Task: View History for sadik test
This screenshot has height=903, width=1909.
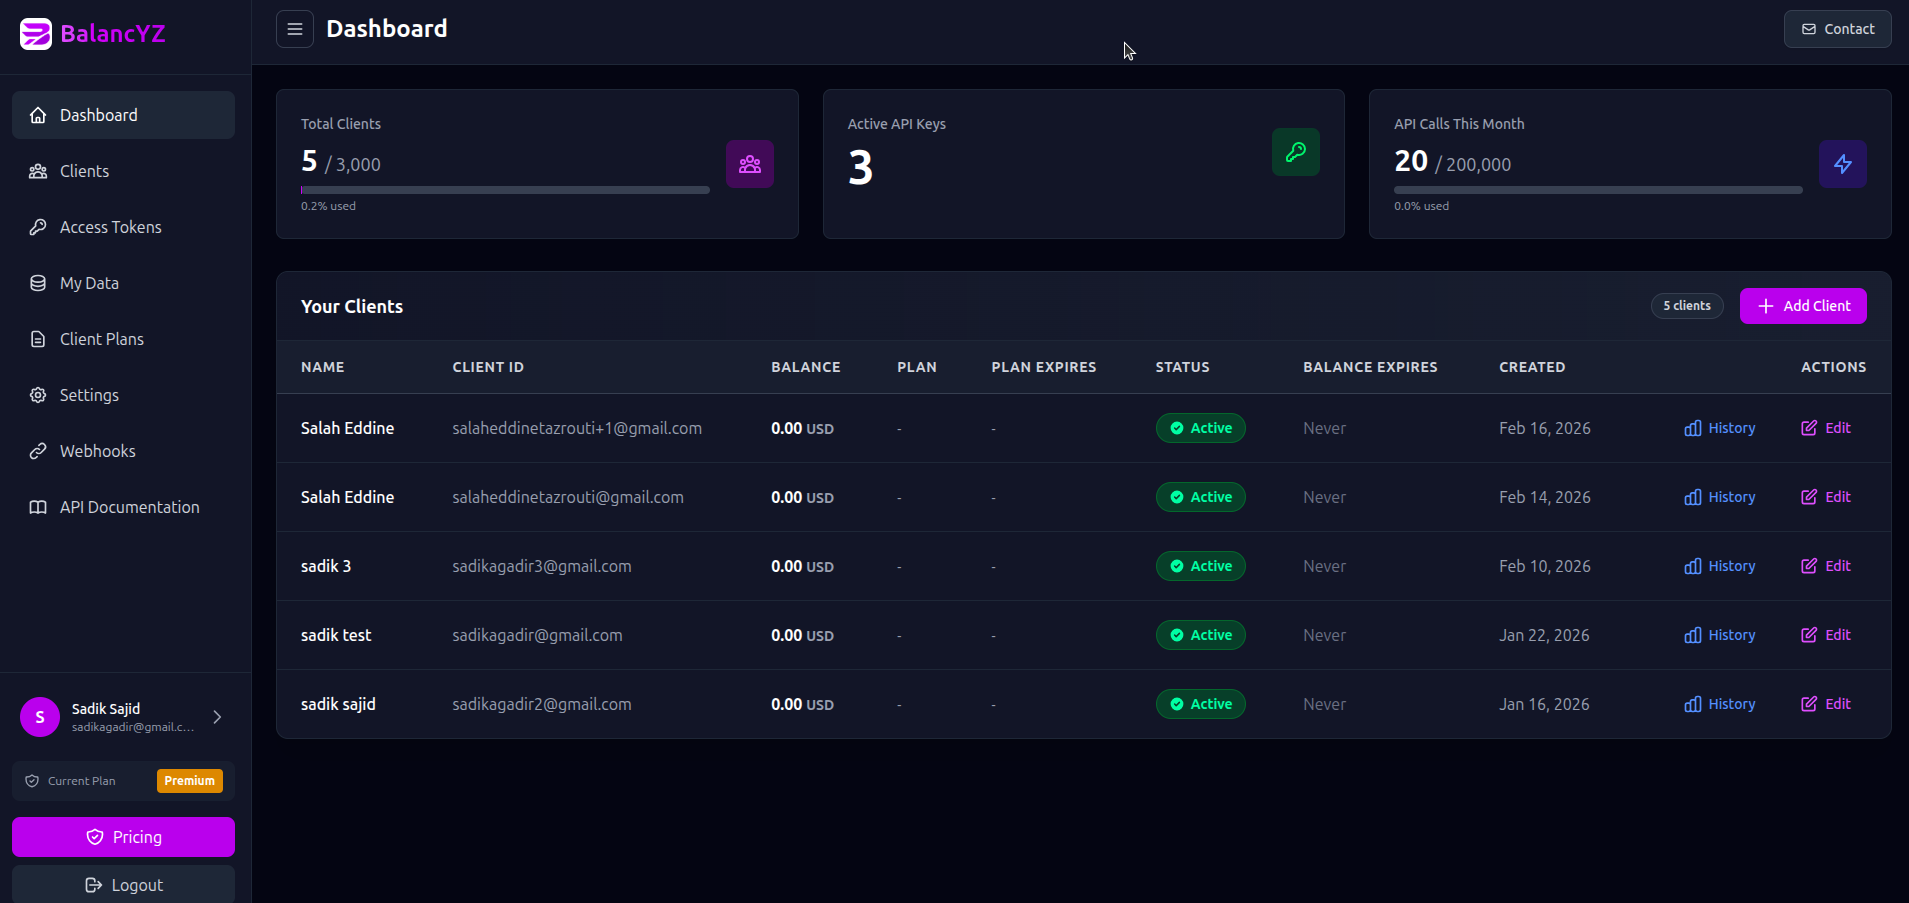Action: pyautogui.click(x=1720, y=635)
